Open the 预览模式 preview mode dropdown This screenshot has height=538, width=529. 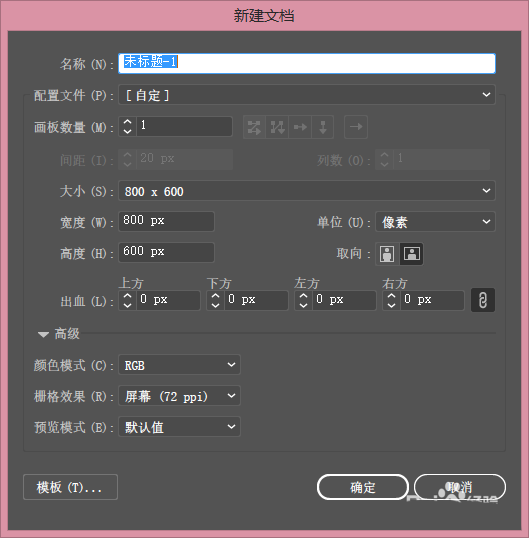pos(179,426)
